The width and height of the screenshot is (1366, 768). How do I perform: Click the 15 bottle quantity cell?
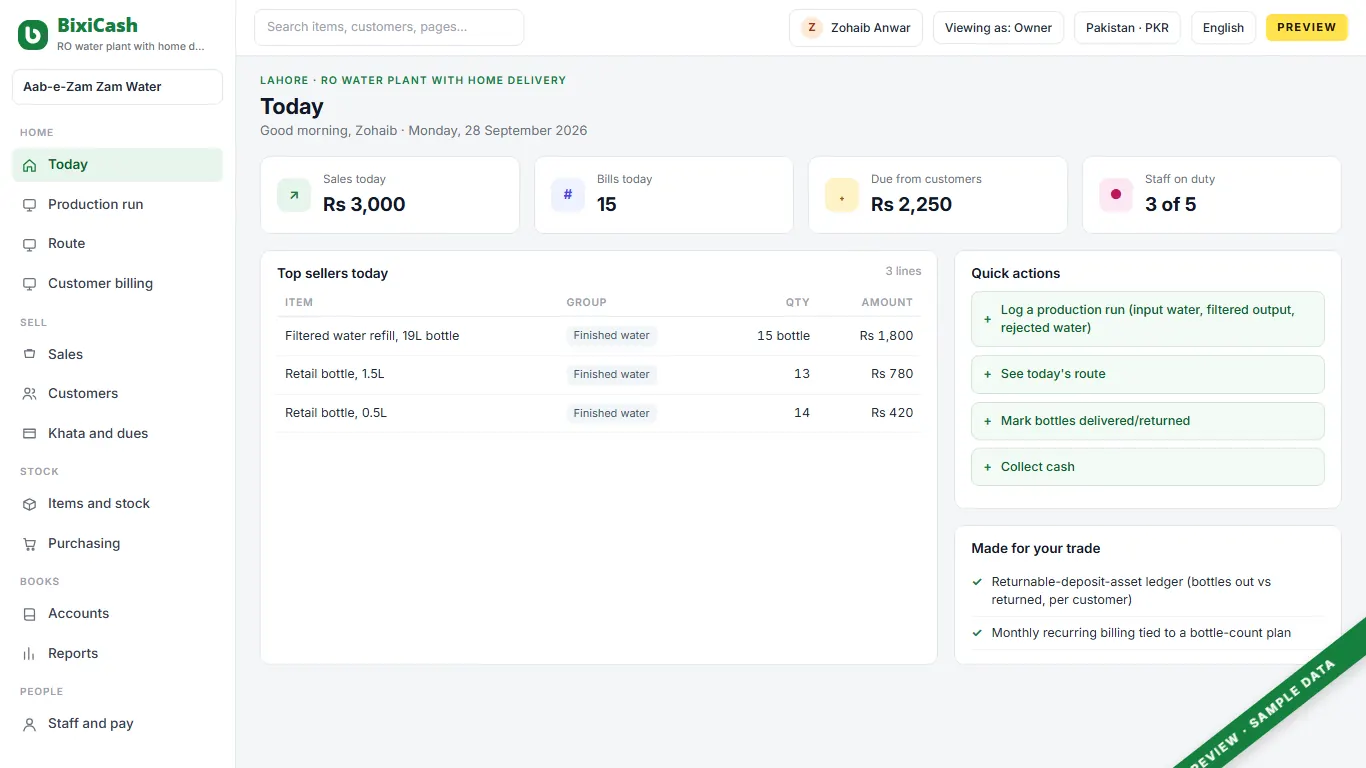pos(783,336)
